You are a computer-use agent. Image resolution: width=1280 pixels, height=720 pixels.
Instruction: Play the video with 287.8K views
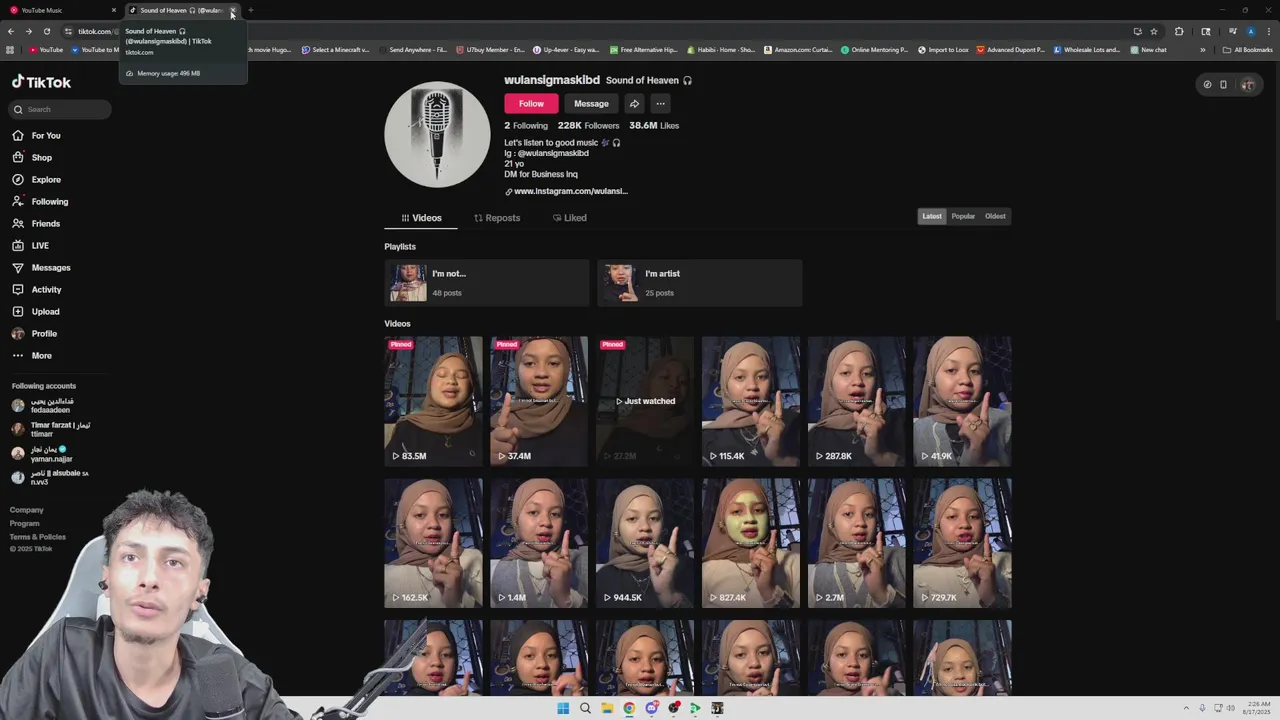857,401
